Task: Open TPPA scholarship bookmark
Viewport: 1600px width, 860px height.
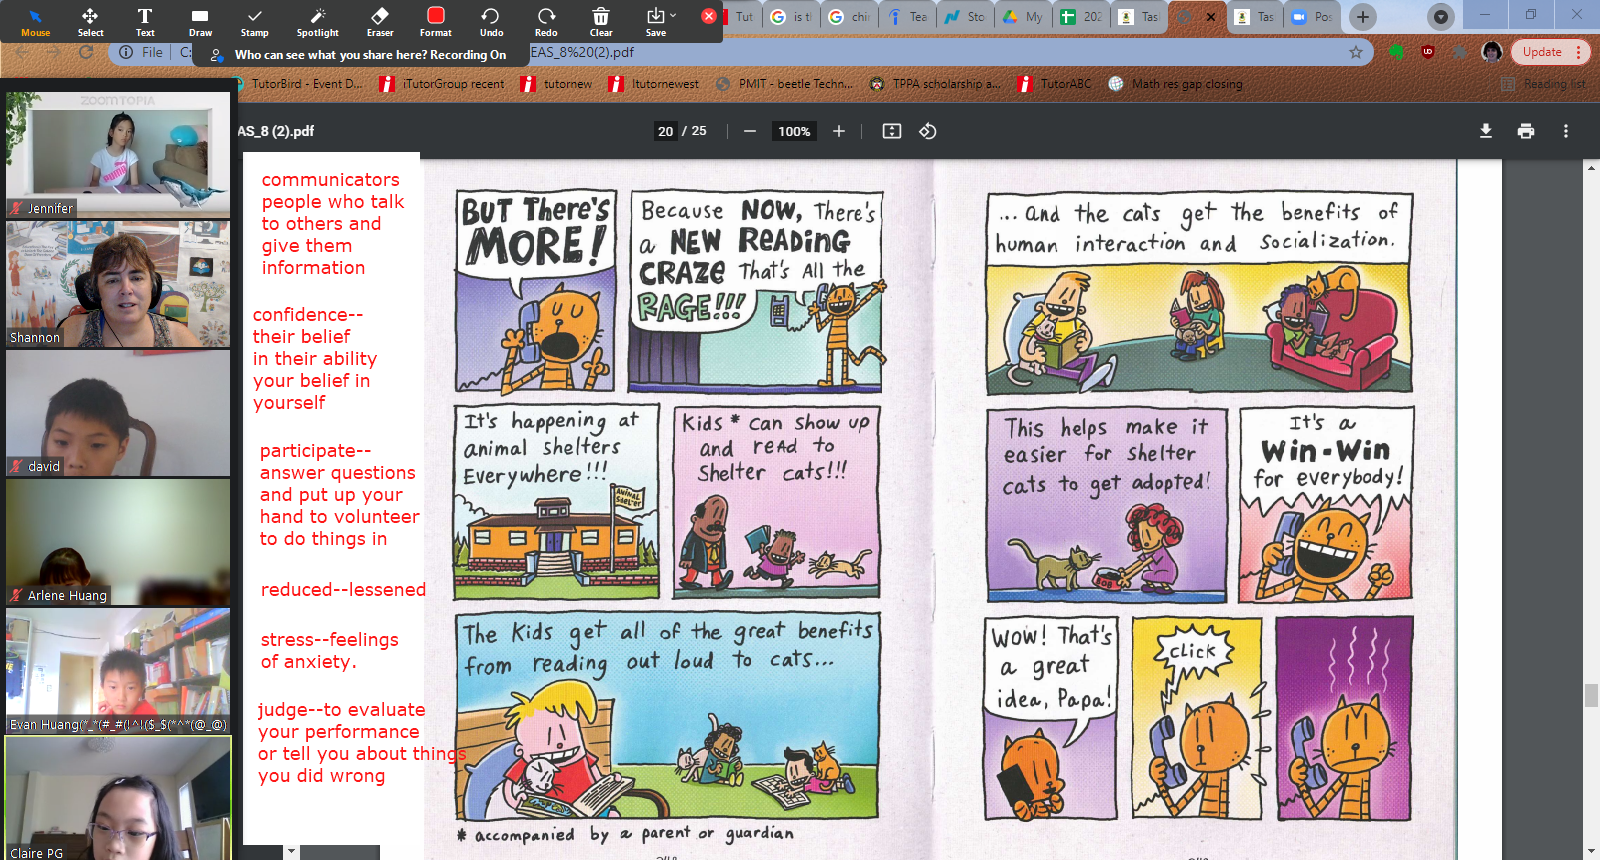Action: click(934, 84)
